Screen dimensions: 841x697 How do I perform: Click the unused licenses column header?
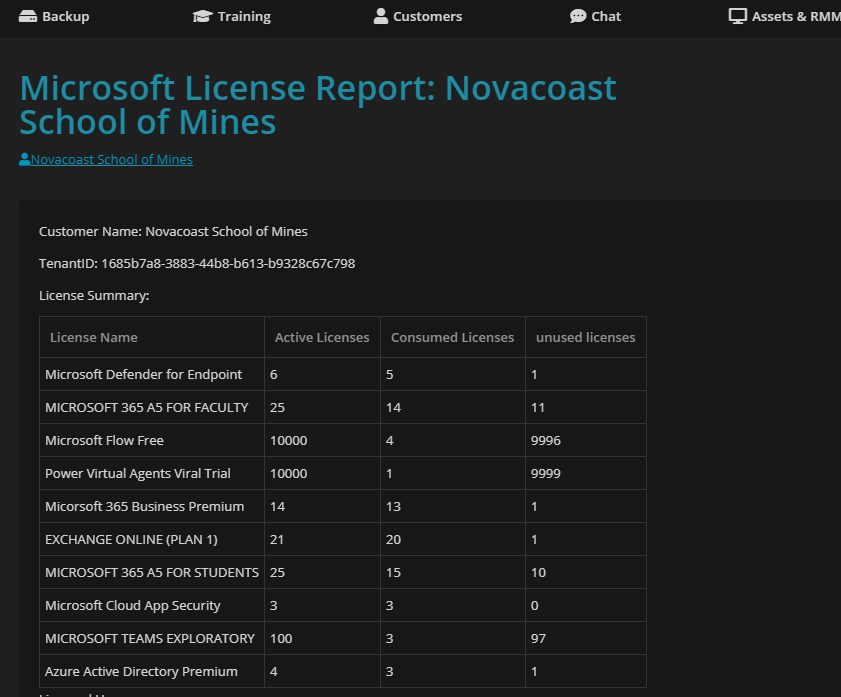point(585,338)
